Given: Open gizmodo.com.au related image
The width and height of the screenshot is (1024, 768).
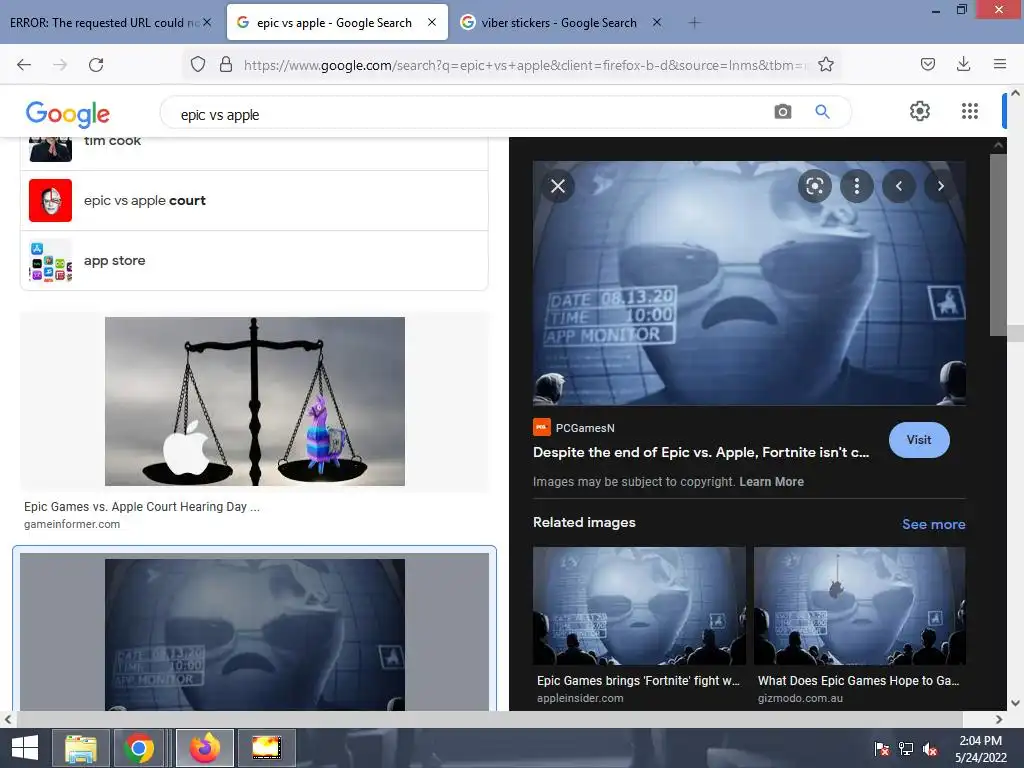Looking at the screenshot, I should point(859,605).
